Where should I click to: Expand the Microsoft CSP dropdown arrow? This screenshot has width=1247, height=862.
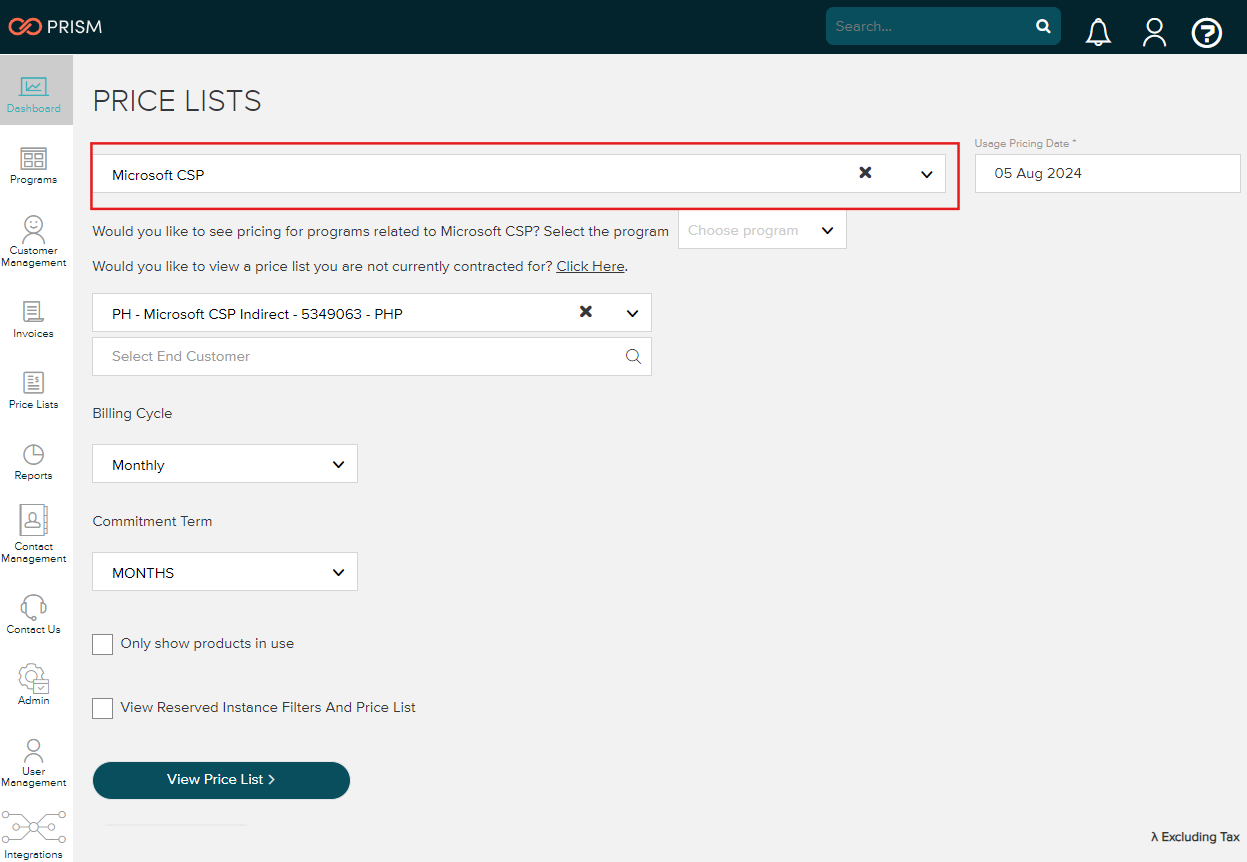pos(926,175)
